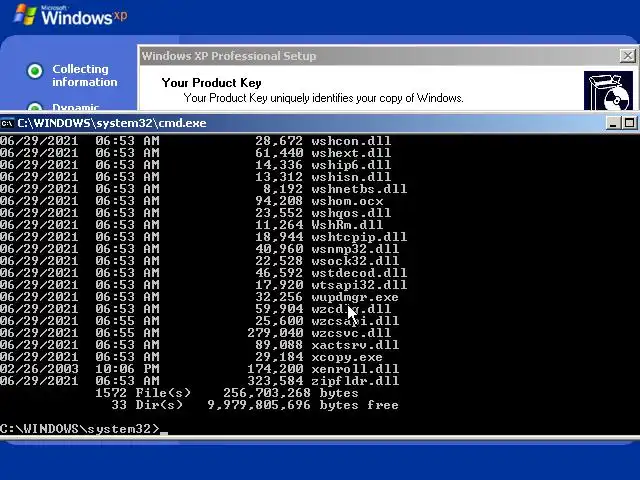Click the 256,703,268 bytes total

point(291,393)
